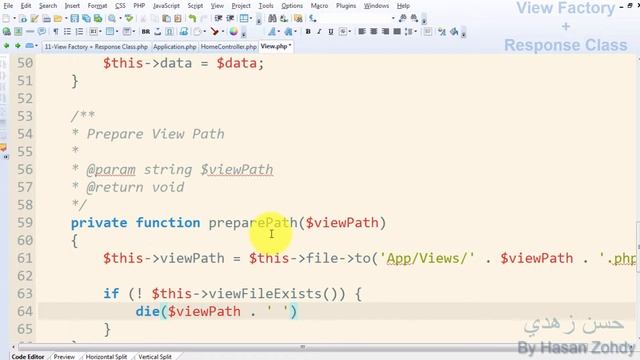640x360 pixels.
Task: Toggle Italic formatting
Action: (x=319, y=31)
